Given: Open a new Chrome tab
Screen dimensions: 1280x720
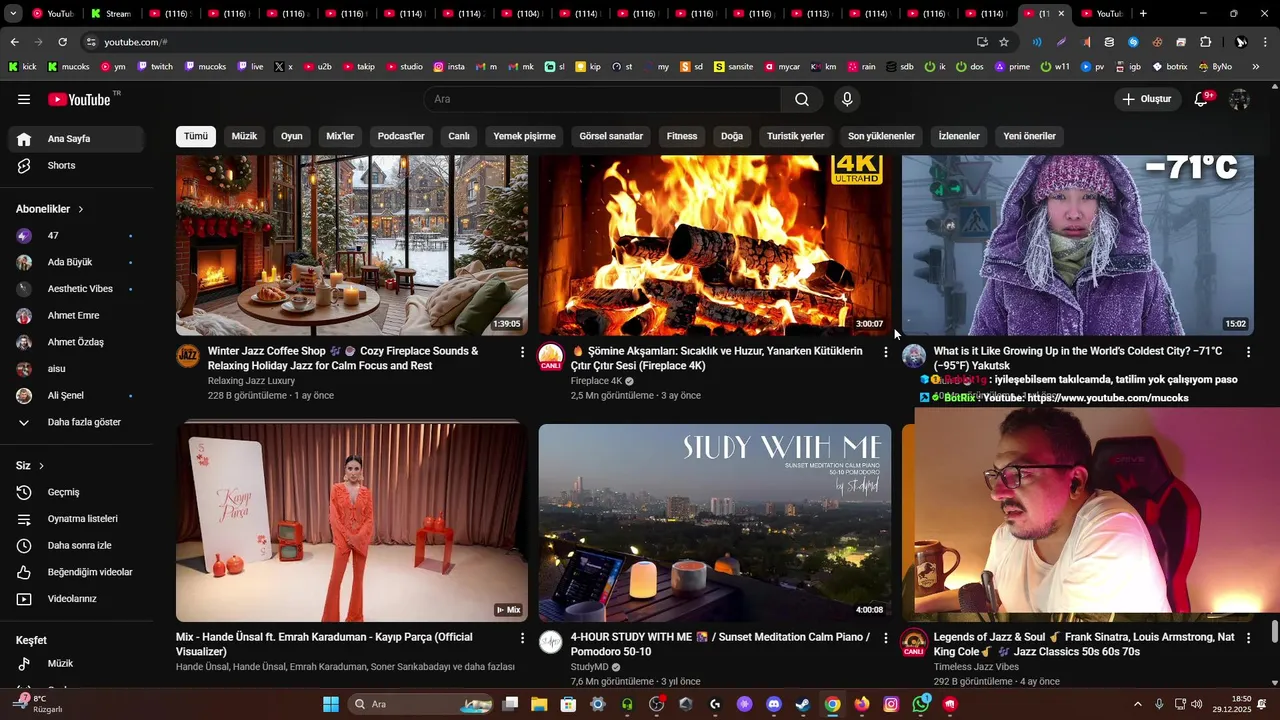Looking at the screenshot, I should click(x=1143, y=14).
